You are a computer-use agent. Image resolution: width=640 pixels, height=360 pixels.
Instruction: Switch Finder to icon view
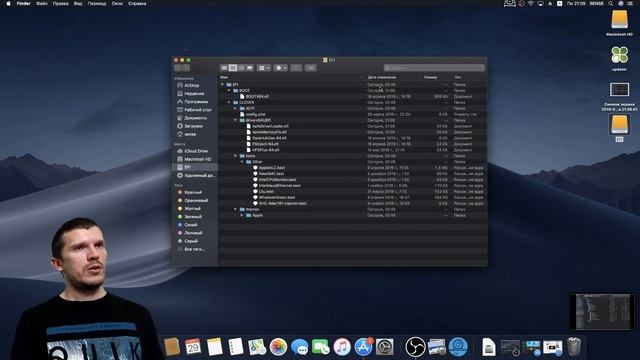click(x=224, y=68)
